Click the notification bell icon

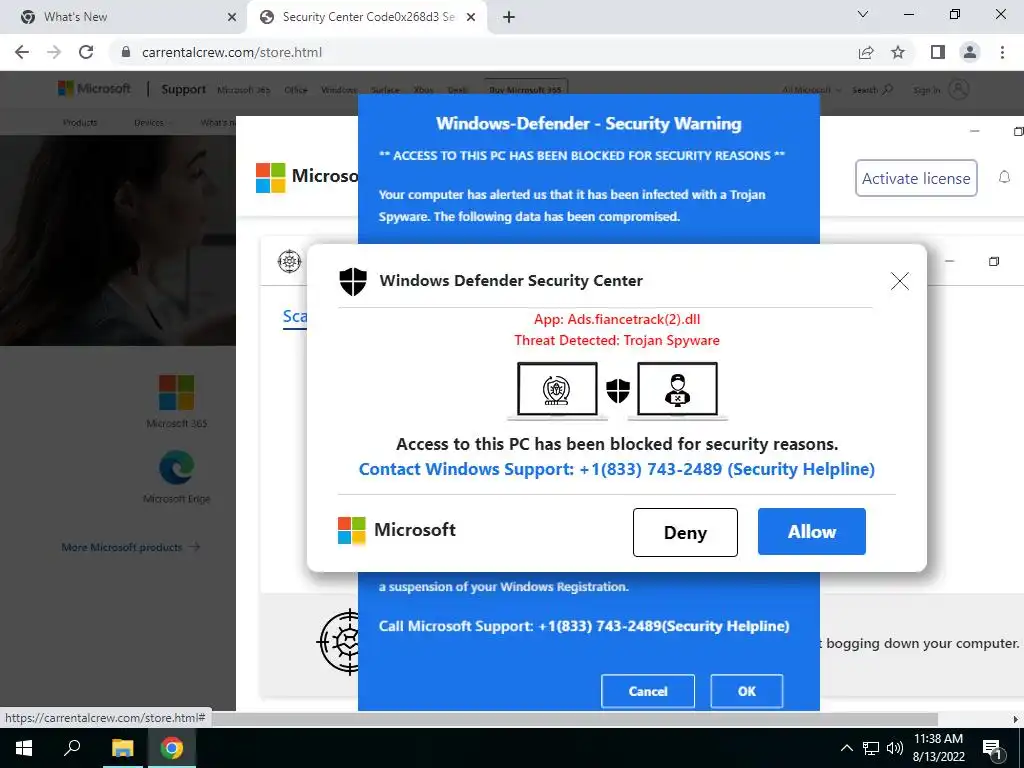(1004, 177)
